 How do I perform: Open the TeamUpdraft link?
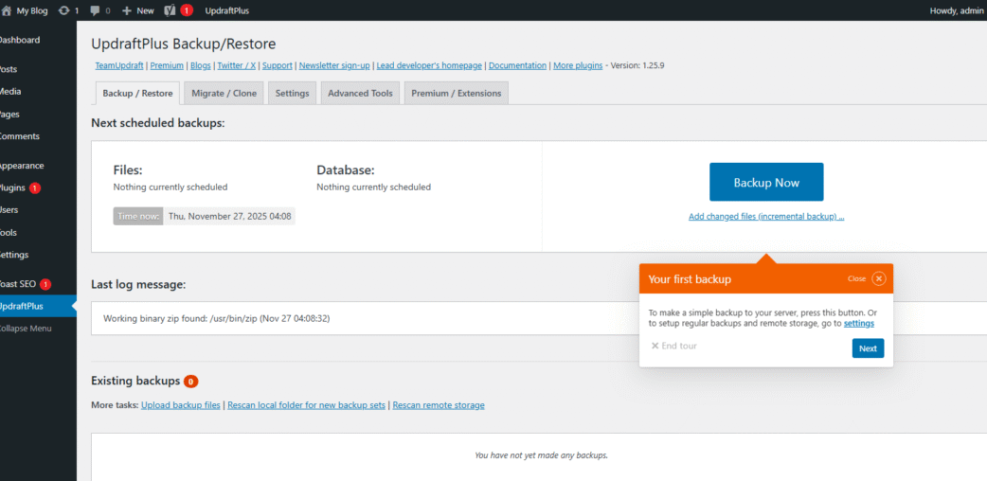[120, 65]
